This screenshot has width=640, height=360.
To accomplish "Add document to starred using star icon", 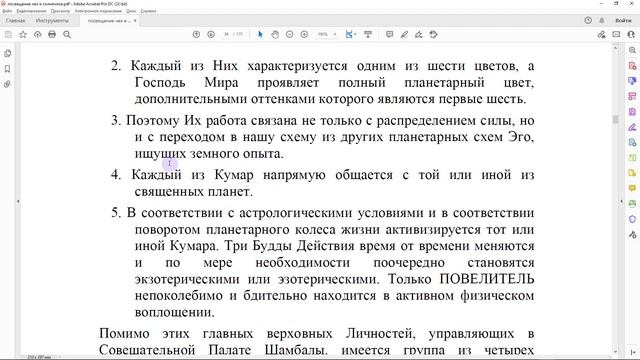I will pos(23,35).
